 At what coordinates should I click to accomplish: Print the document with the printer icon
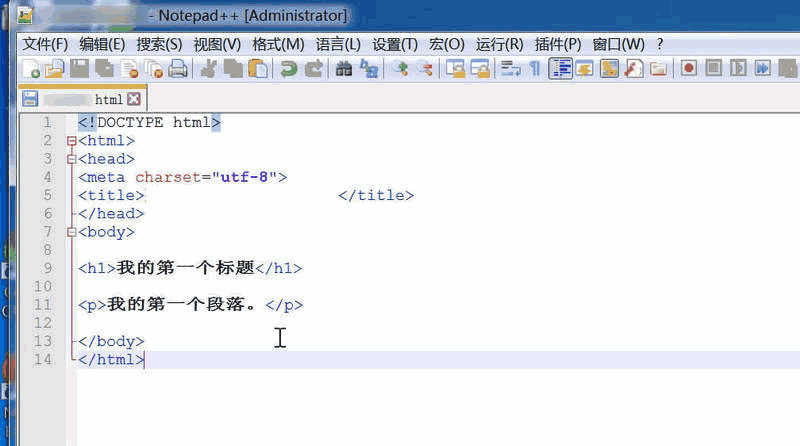tap(178, 68)
